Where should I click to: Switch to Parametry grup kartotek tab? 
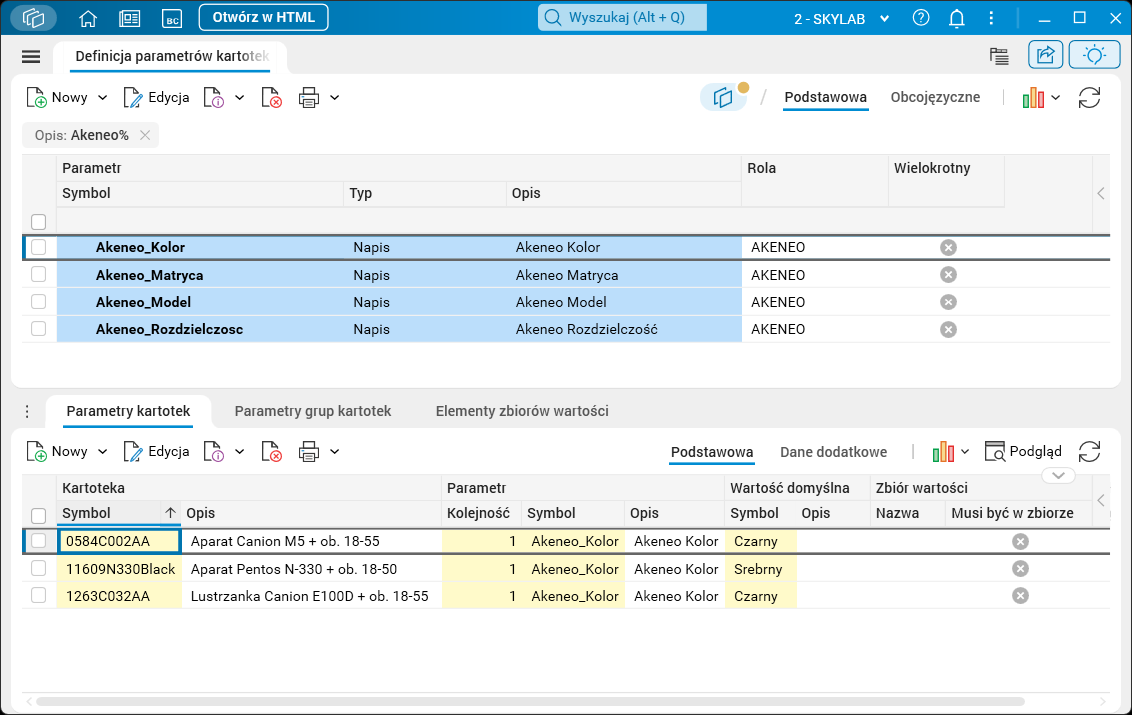click(312, 411)
